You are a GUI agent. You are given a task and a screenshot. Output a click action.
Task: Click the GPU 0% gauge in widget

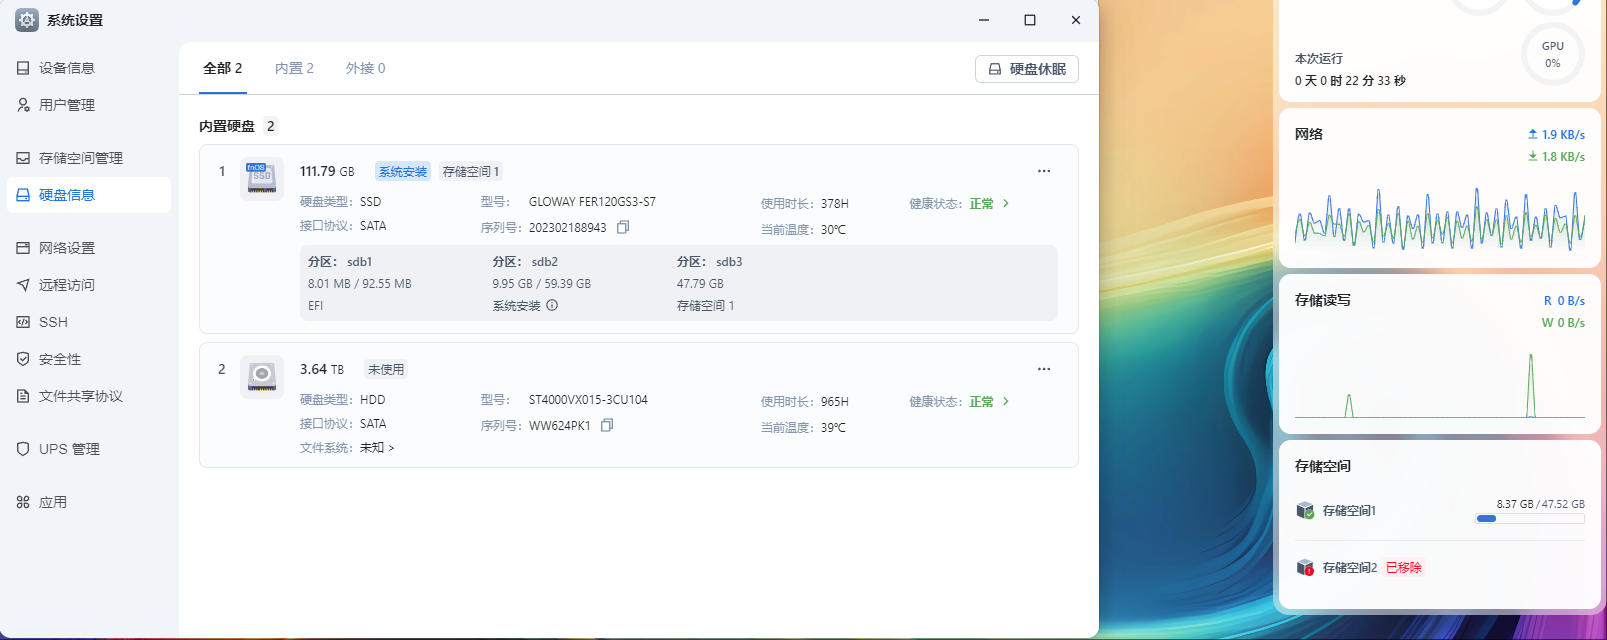point(1552,54)
